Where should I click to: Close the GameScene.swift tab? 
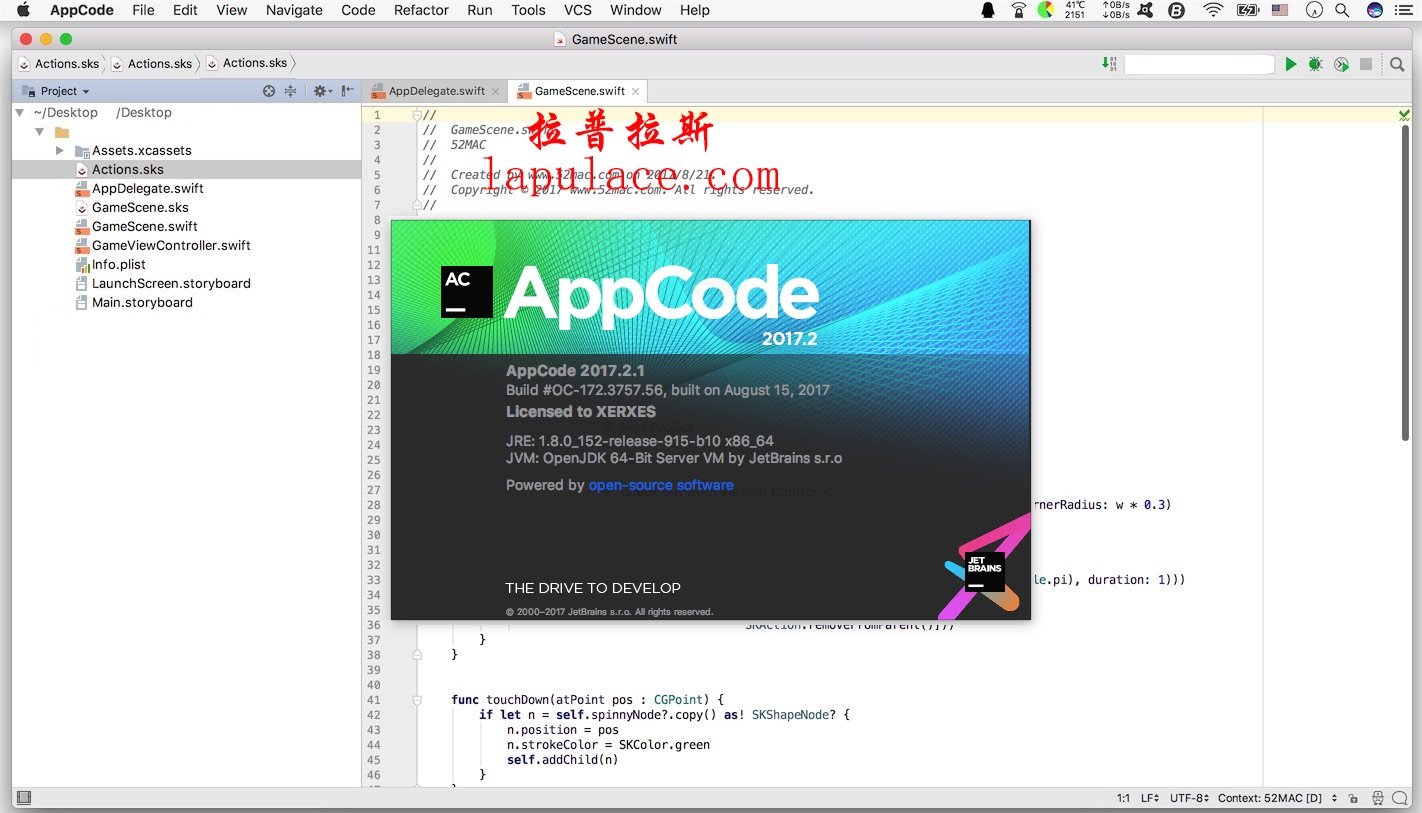635,91
